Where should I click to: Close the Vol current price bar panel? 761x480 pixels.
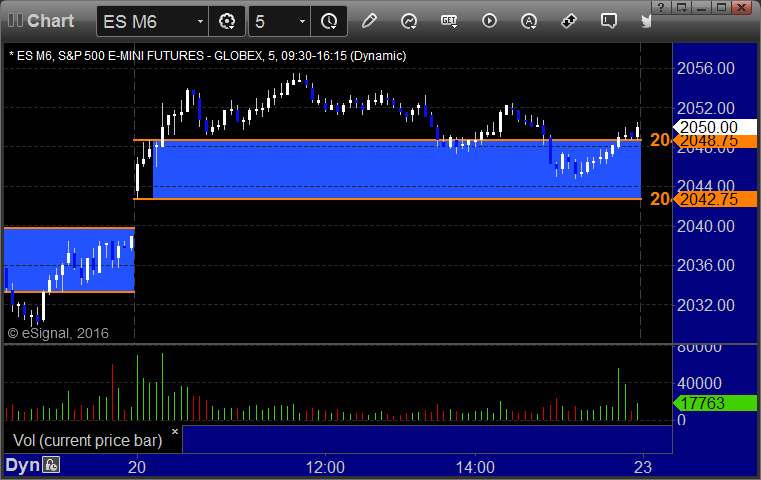point(175,431)
